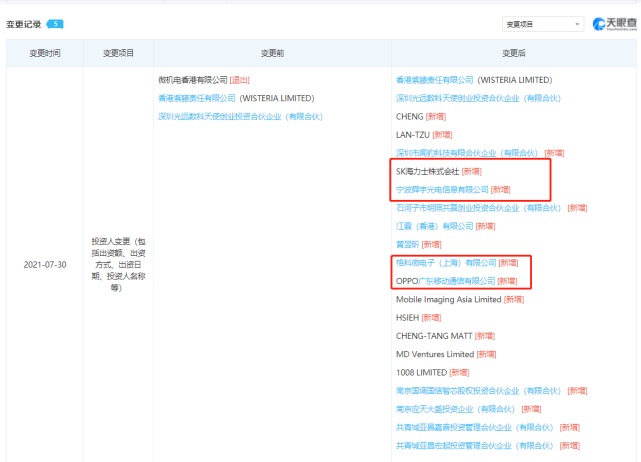Open 深圳市阔豹科技有限合伙企业 link
Viewport: 641px width, 462px height.
tap(467, 153)
